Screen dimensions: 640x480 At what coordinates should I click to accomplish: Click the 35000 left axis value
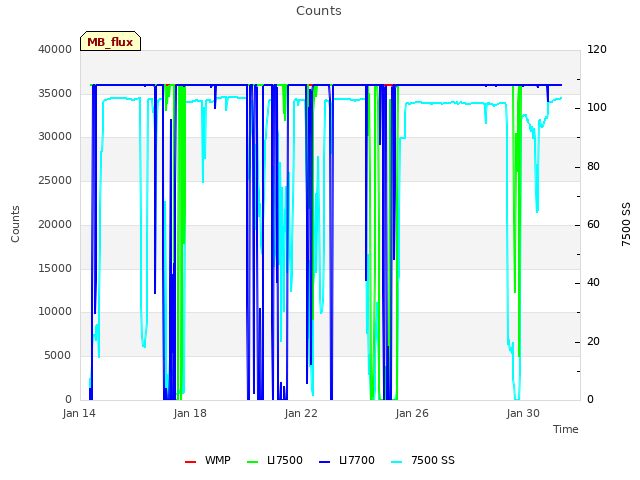55,93
